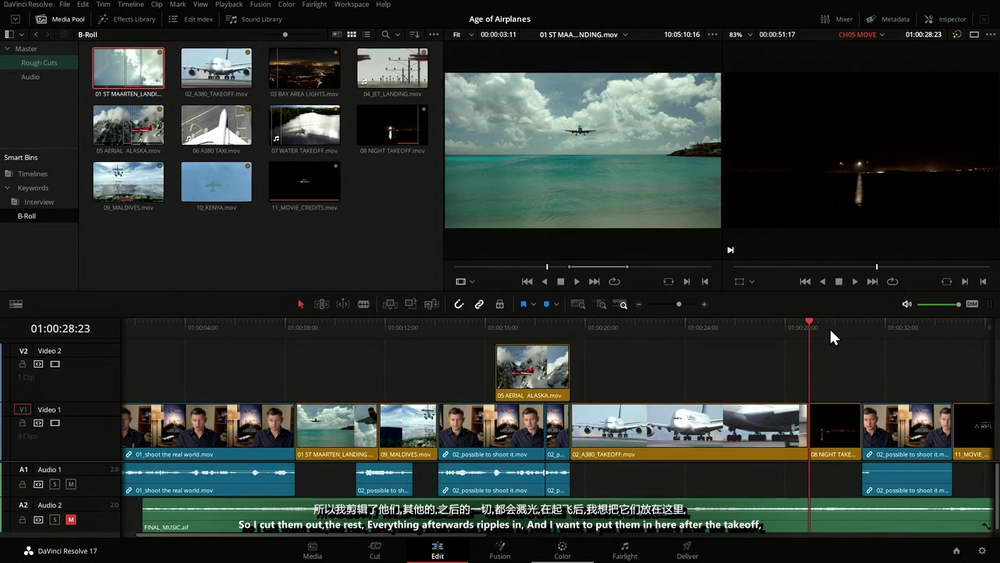Open the Mixer panel

pyautogui.click(x=836, y=19)
